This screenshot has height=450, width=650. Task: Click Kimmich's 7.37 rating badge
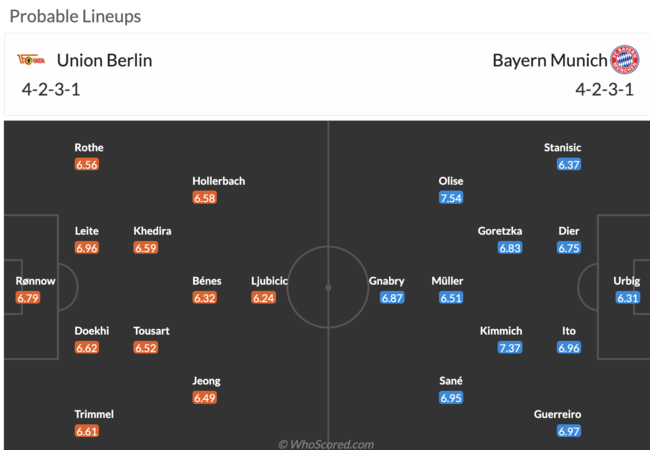tap(510, 348)
